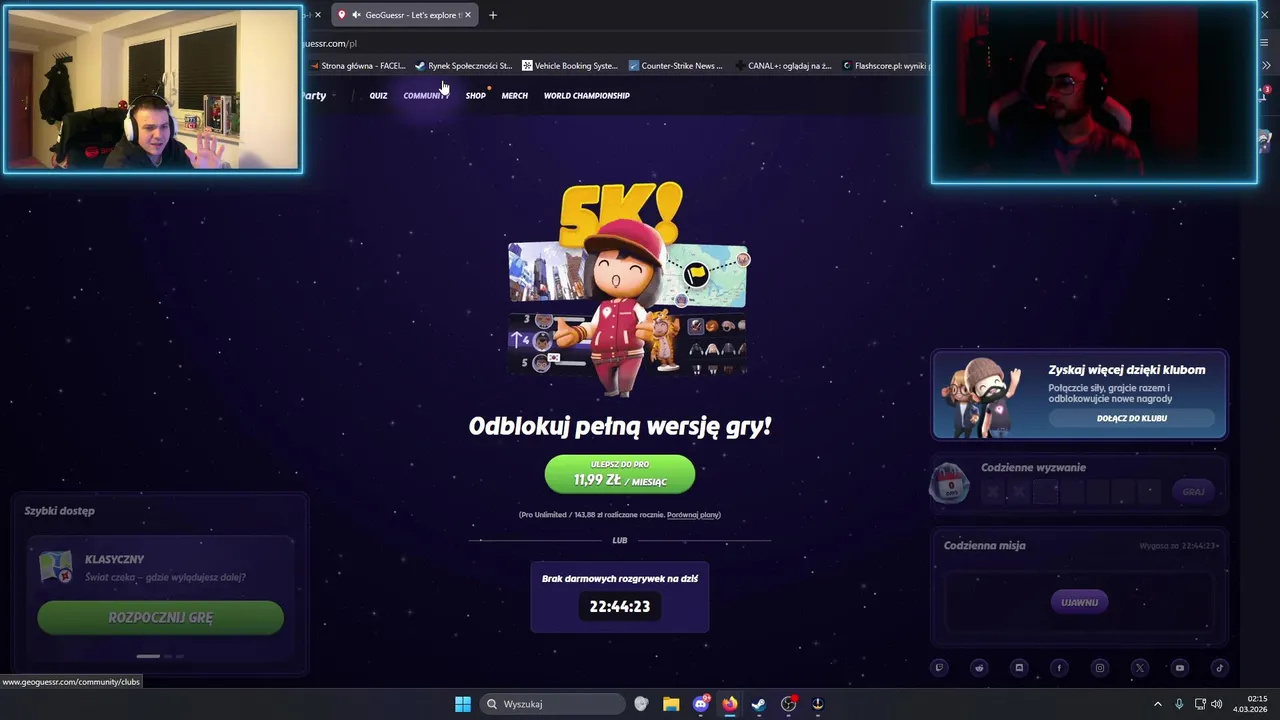Click the 'Codzienna misja' heading
Image resolution: width=1280 pixels, height=720 pixels.
(x=985, y=546)
